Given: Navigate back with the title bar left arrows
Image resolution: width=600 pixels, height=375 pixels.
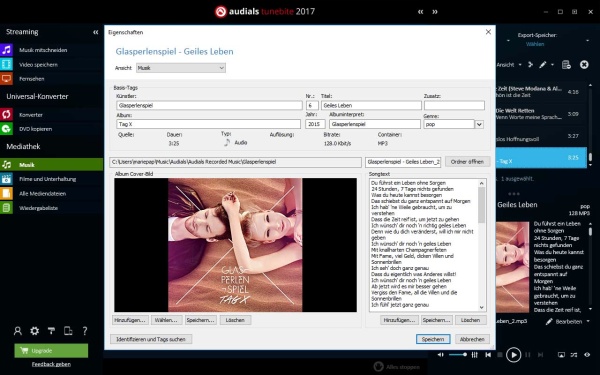Looking at the screenshot, I should pos(421,11).
